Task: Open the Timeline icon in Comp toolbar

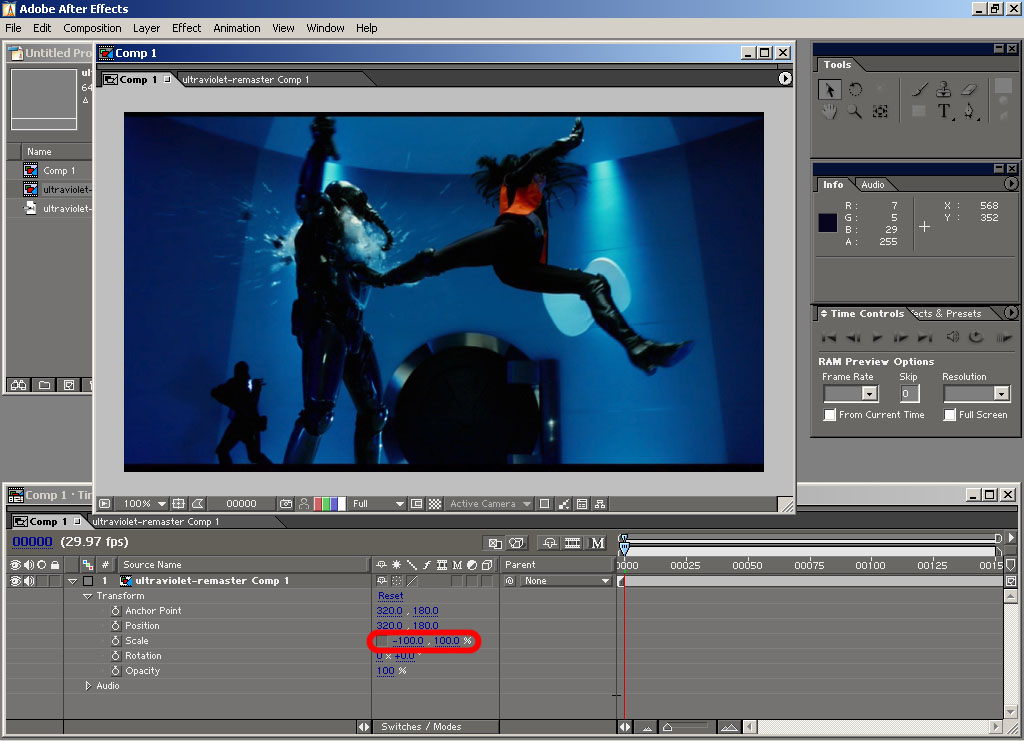Action: coord(582,504)
